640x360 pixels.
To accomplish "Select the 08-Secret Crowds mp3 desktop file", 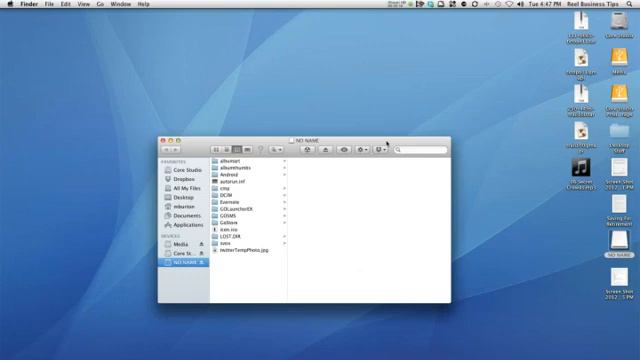I will [581, 174].
